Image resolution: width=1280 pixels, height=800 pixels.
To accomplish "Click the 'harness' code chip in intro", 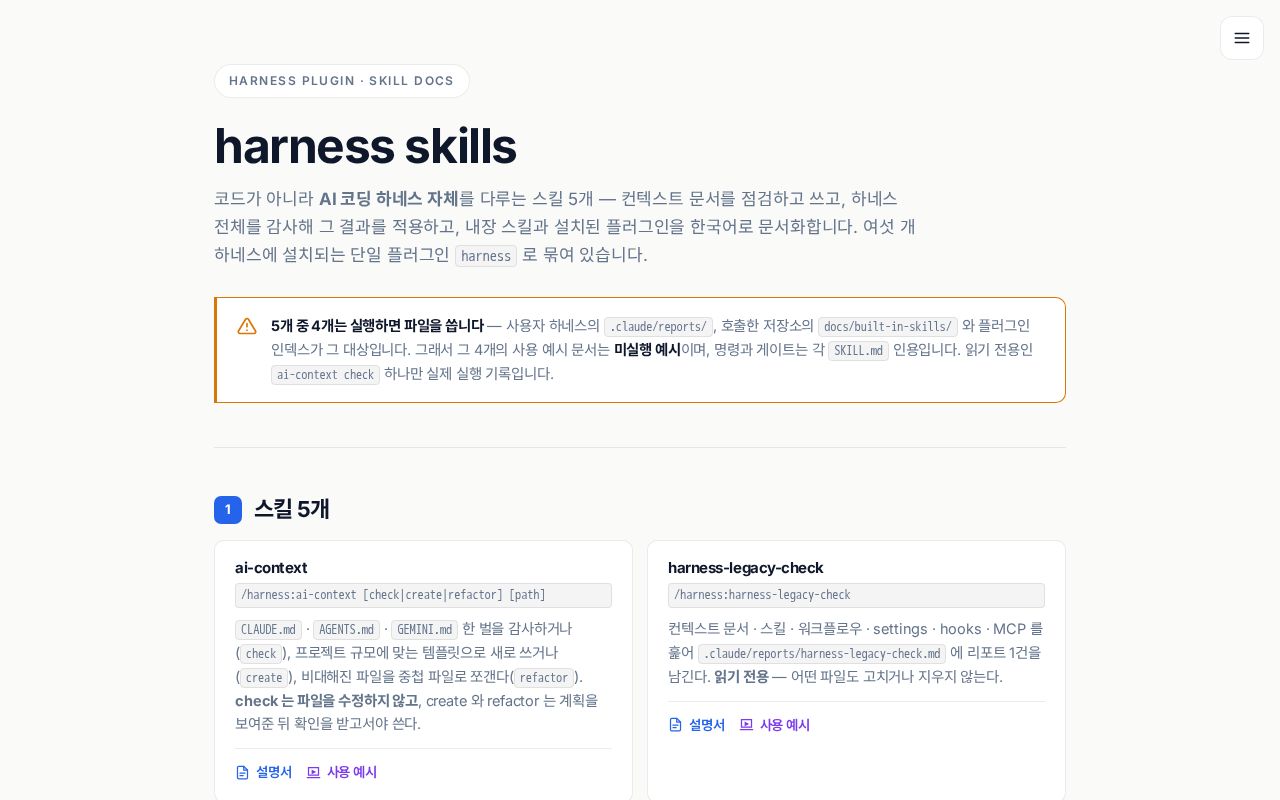I will click(486, 256).
